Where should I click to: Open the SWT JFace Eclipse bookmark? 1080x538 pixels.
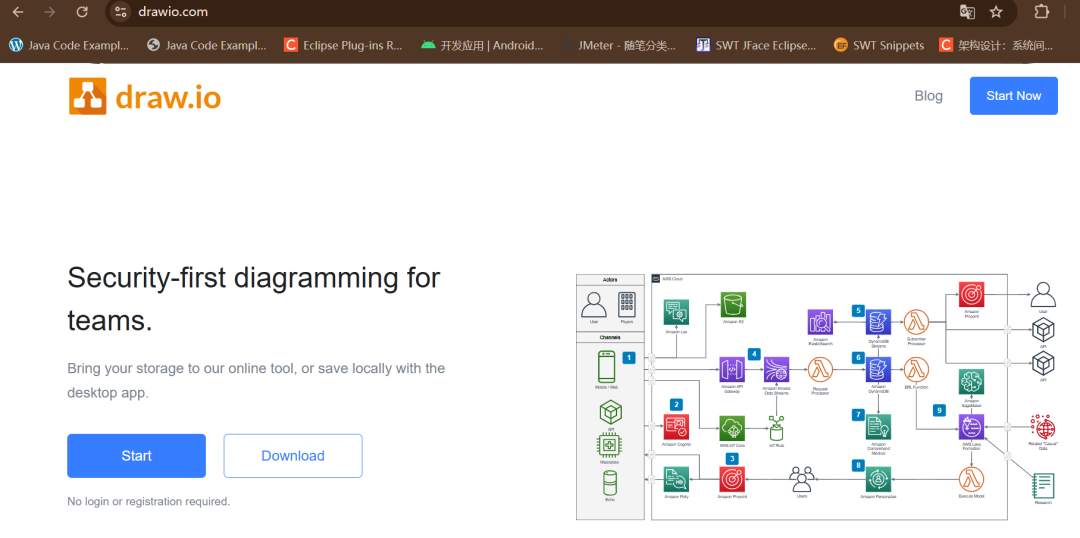click(x=756, y=45)
